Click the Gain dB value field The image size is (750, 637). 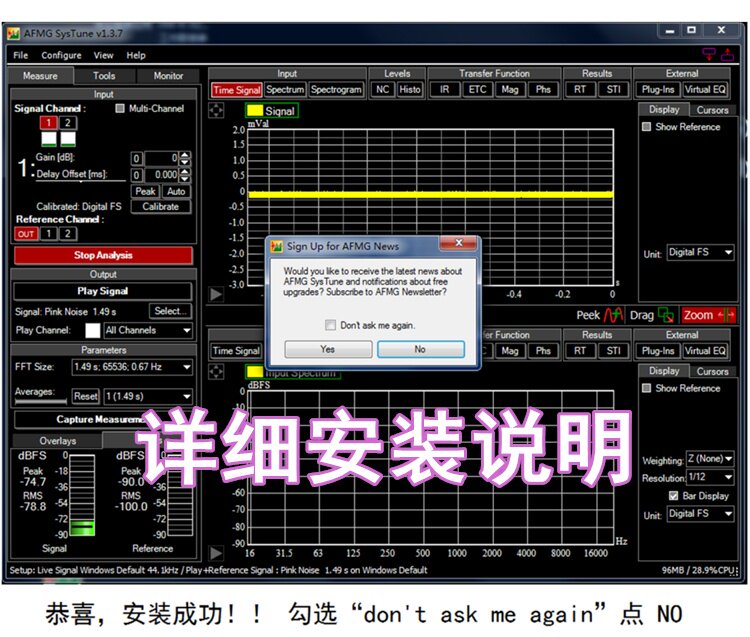161,158
